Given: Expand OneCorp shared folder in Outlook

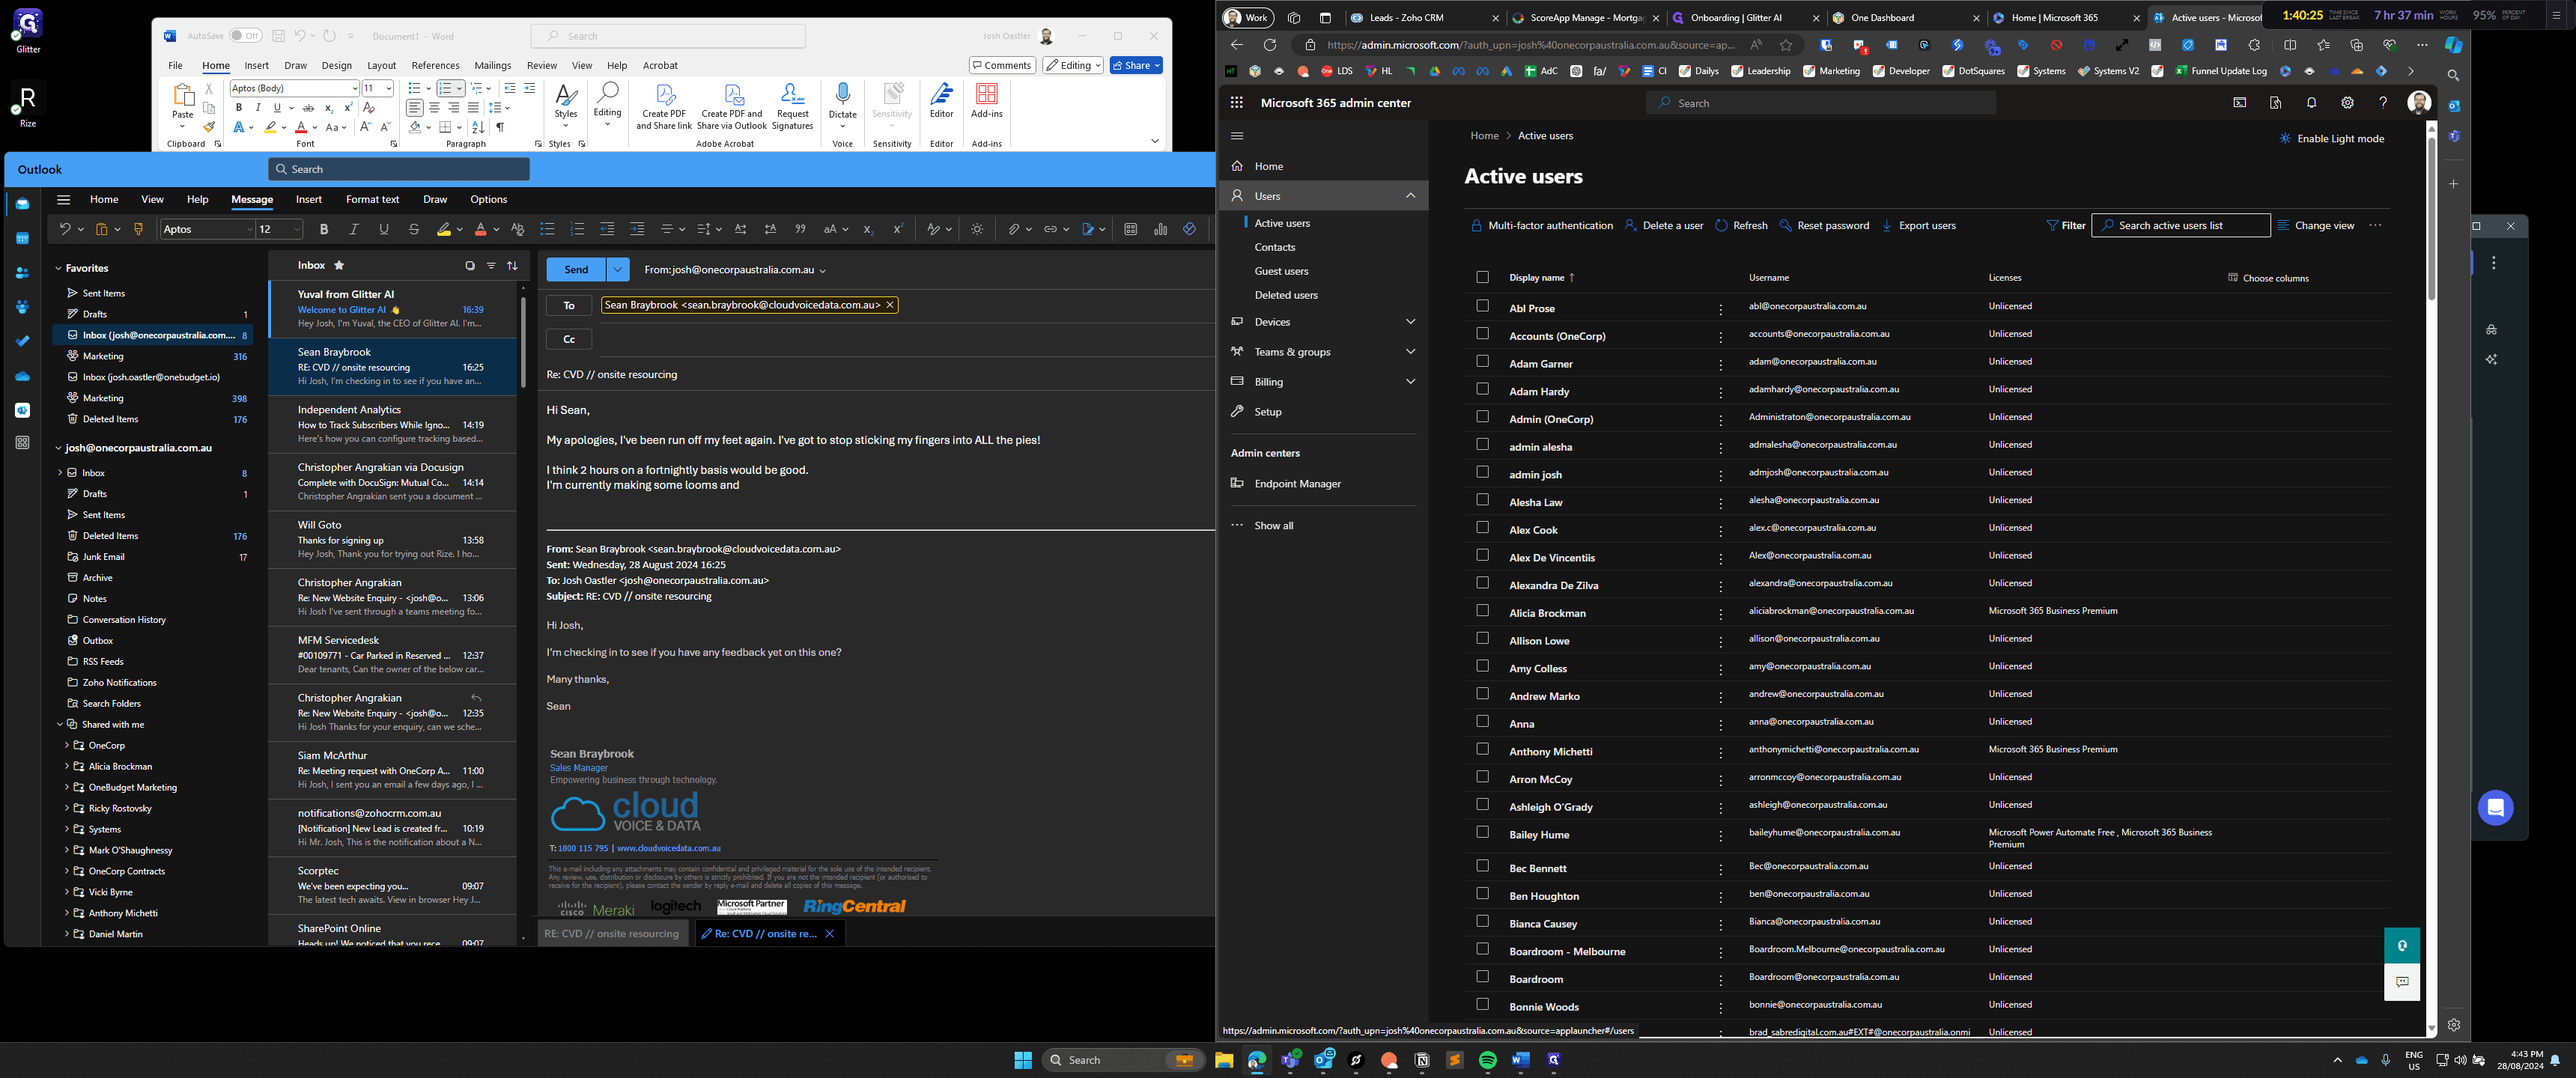Looking at the screenshot, I should tap(67, 746).
